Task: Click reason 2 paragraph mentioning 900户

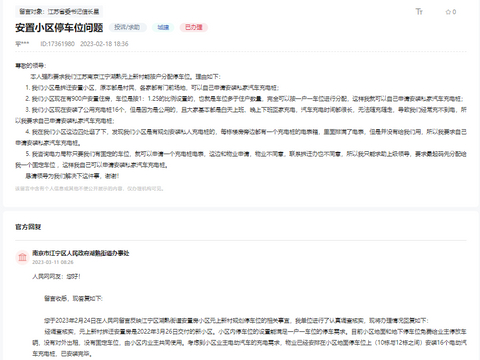Action: click(244, 99)
